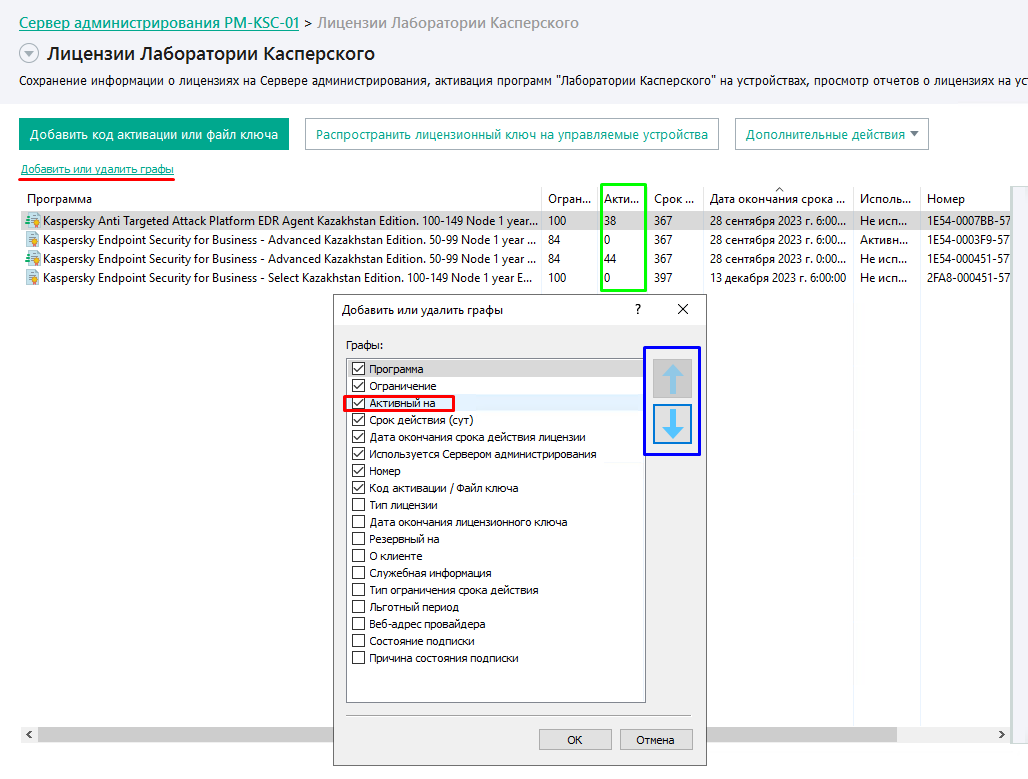Select the Kaspersky Anti Targeted Attack Platform row
The width and height of the screenshot is (1028, 779).
[515, 221]
